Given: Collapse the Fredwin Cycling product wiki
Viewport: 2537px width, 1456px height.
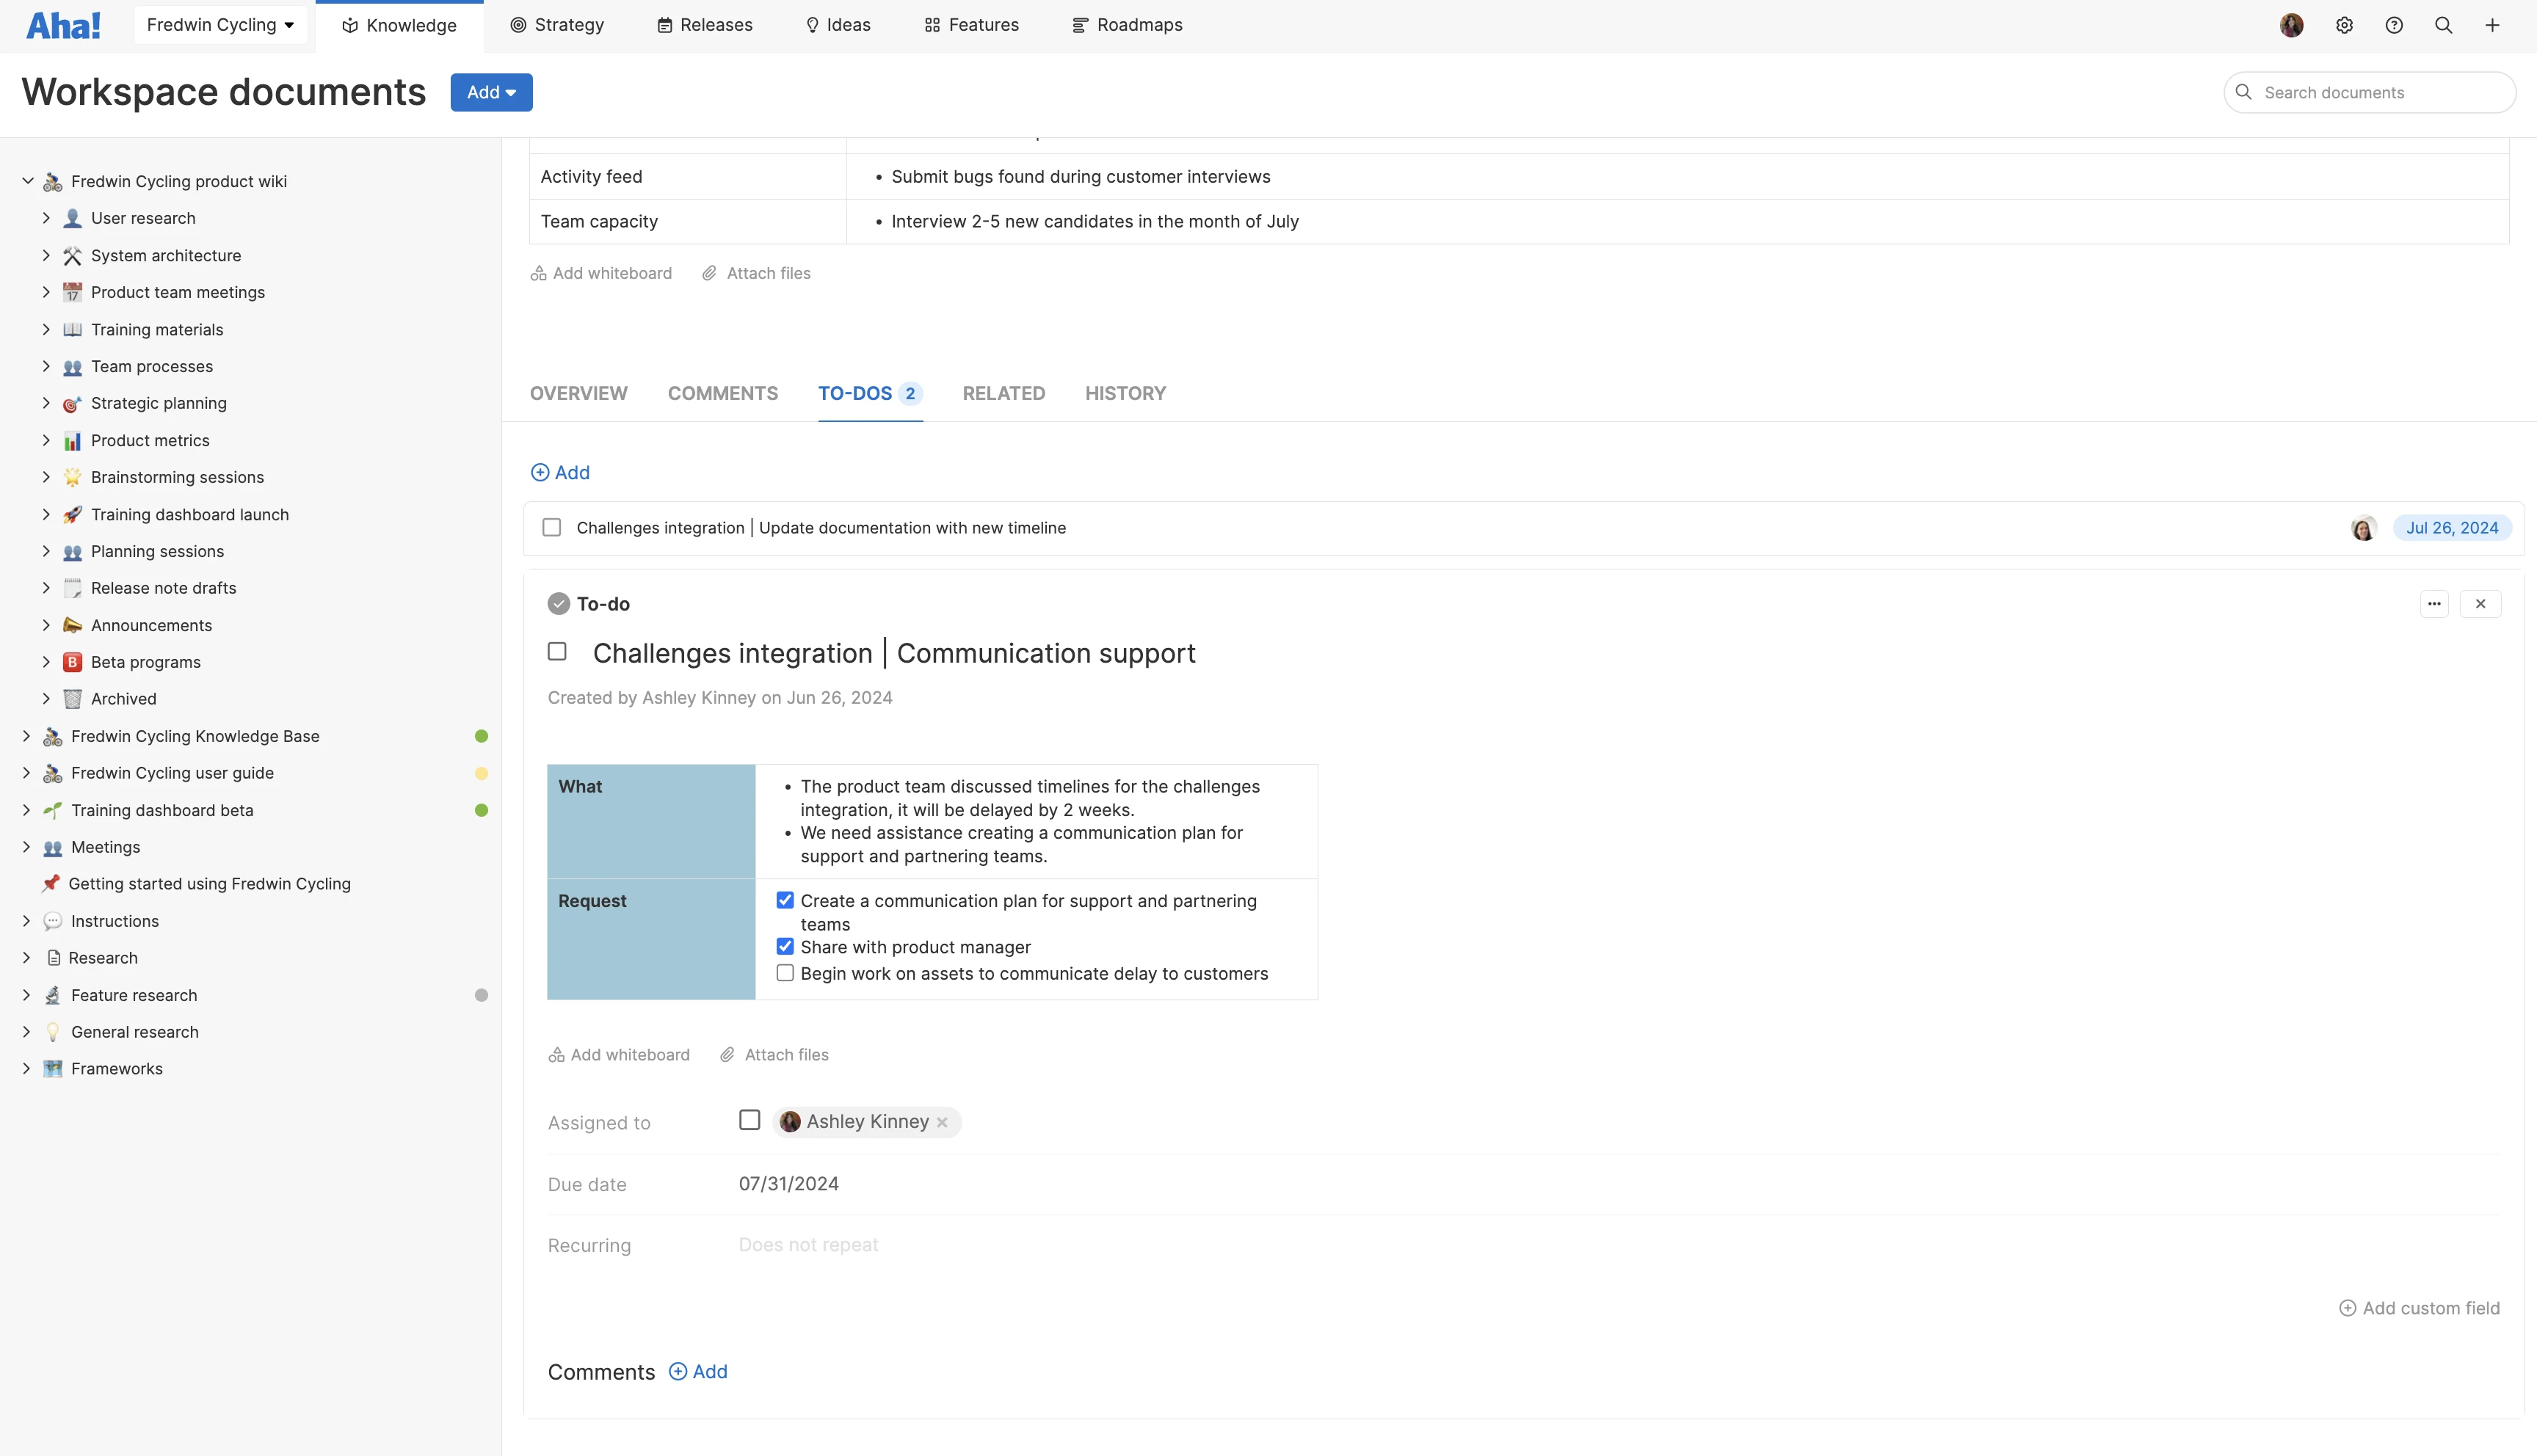Looking at the screenshot, I should 27,181.
